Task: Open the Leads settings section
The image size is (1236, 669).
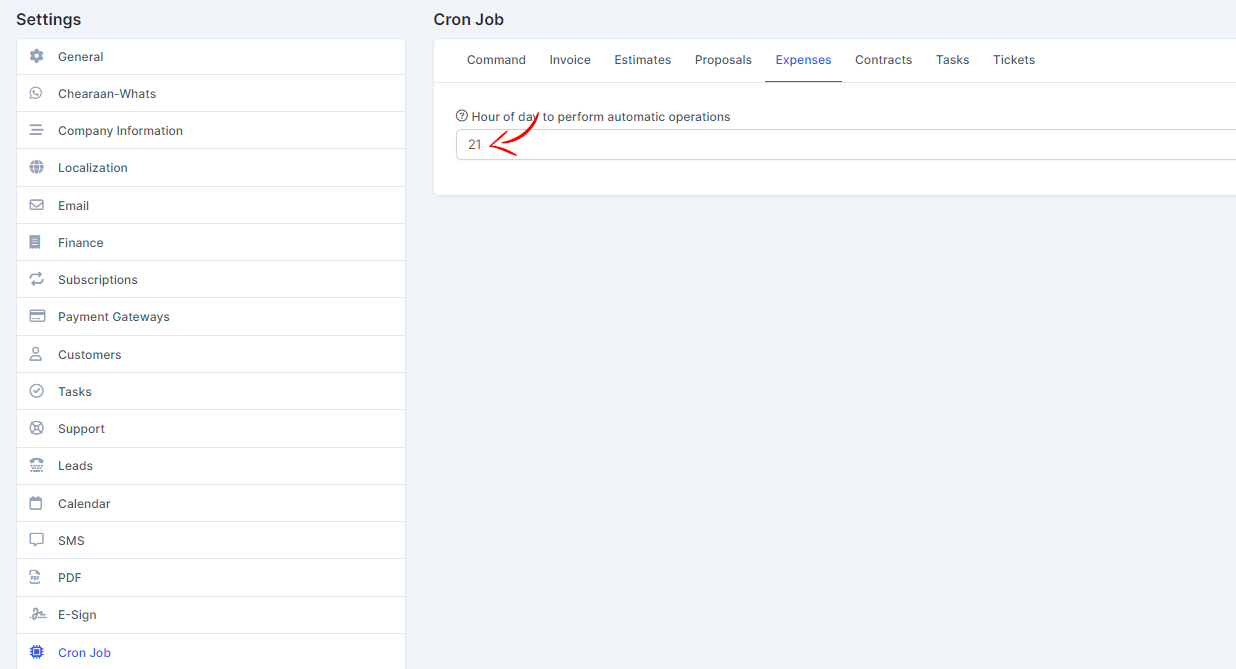Action: tap(75, 466)
